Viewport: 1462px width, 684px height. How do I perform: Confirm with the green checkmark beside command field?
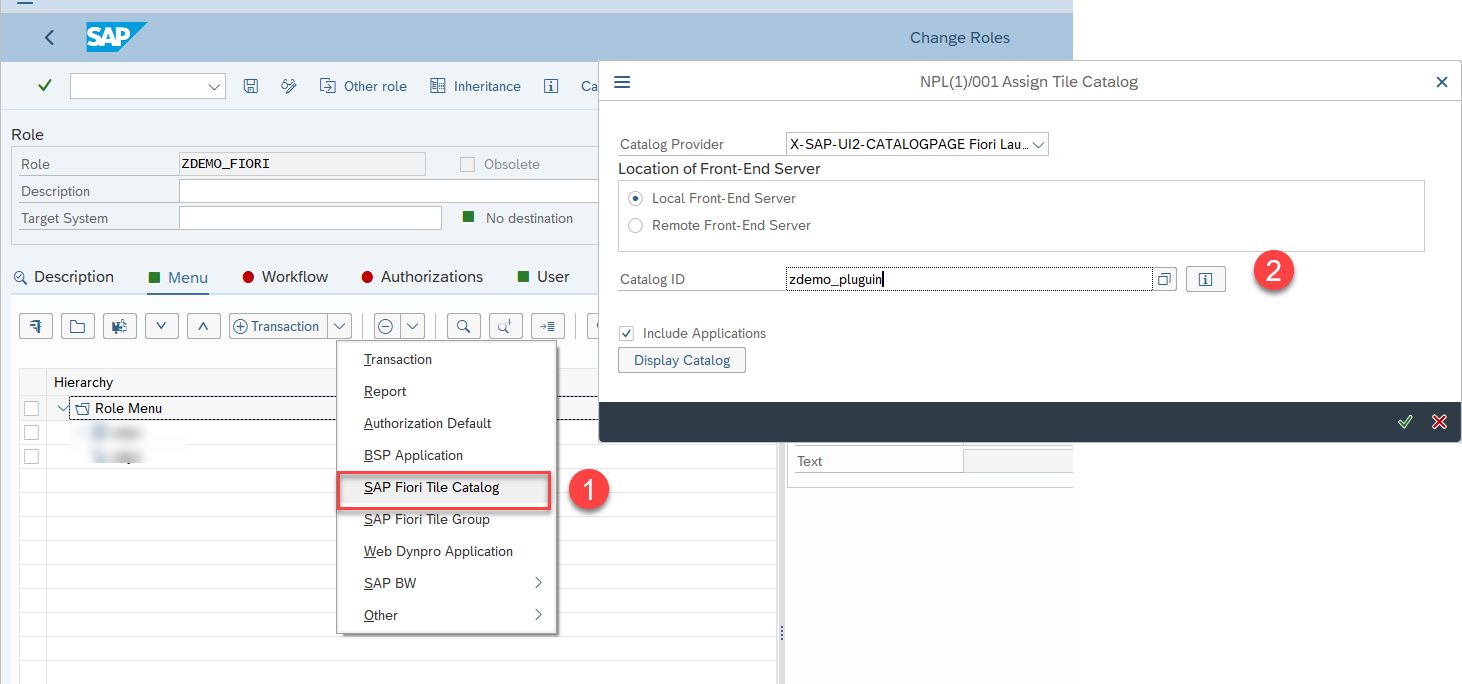click(x=44, y=86)
